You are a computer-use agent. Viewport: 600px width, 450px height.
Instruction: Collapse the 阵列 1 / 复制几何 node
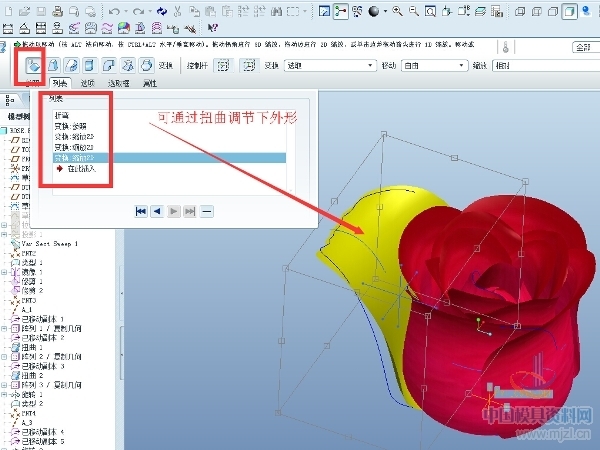[4, 328]
